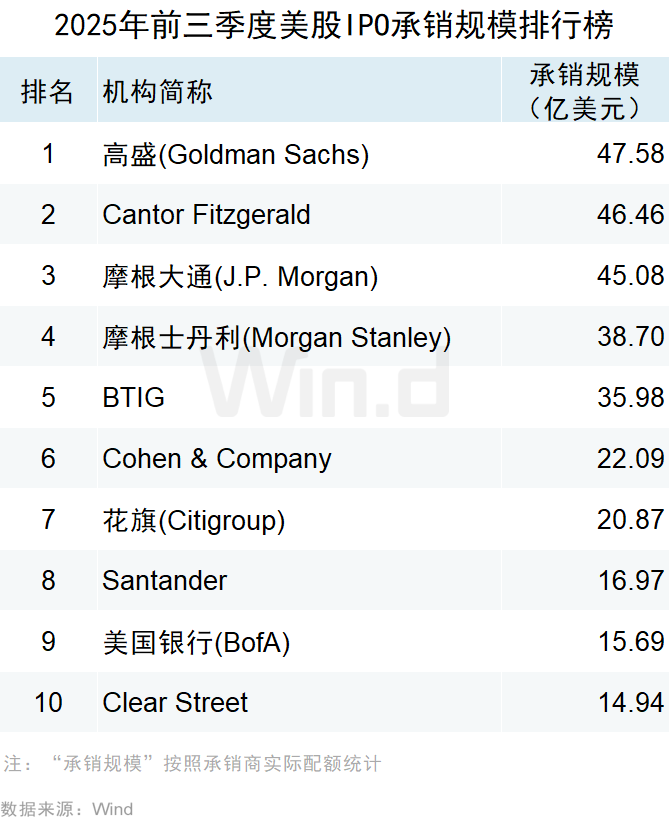669x824 pixels.
Task: Click the table title about 2025 US IPO underwriting
Action: [334, 24]
